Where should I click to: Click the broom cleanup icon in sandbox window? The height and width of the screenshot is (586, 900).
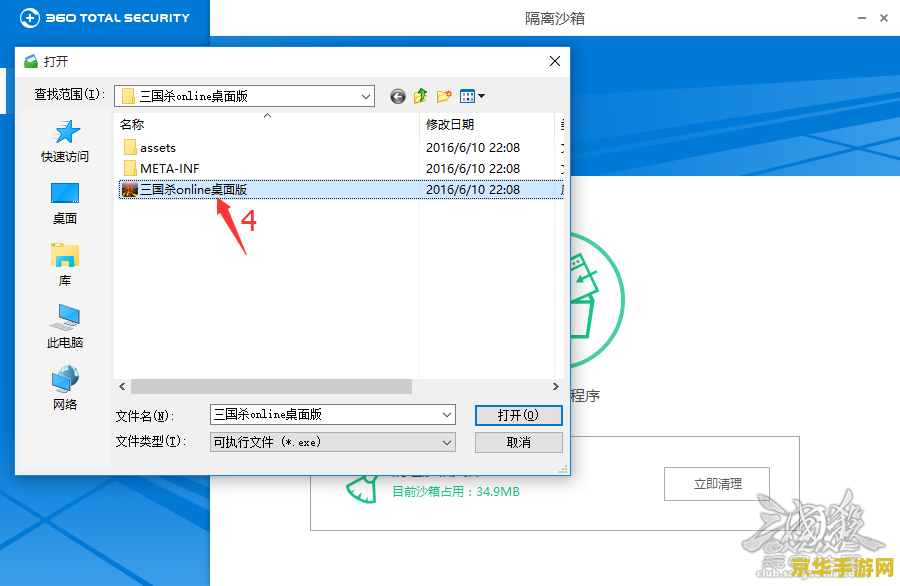363,489
